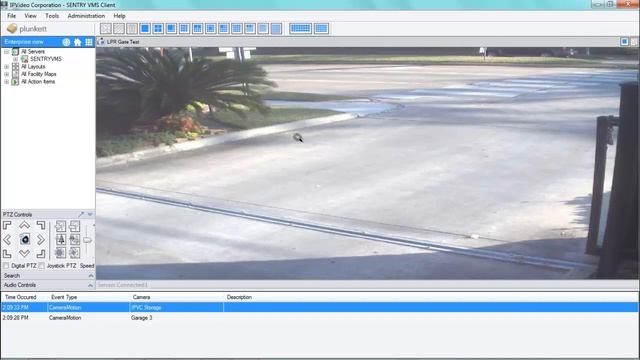This screenshot has width=640, height=360.
Task: Expand the All Action Items tree node
Action: pos(7,82)
